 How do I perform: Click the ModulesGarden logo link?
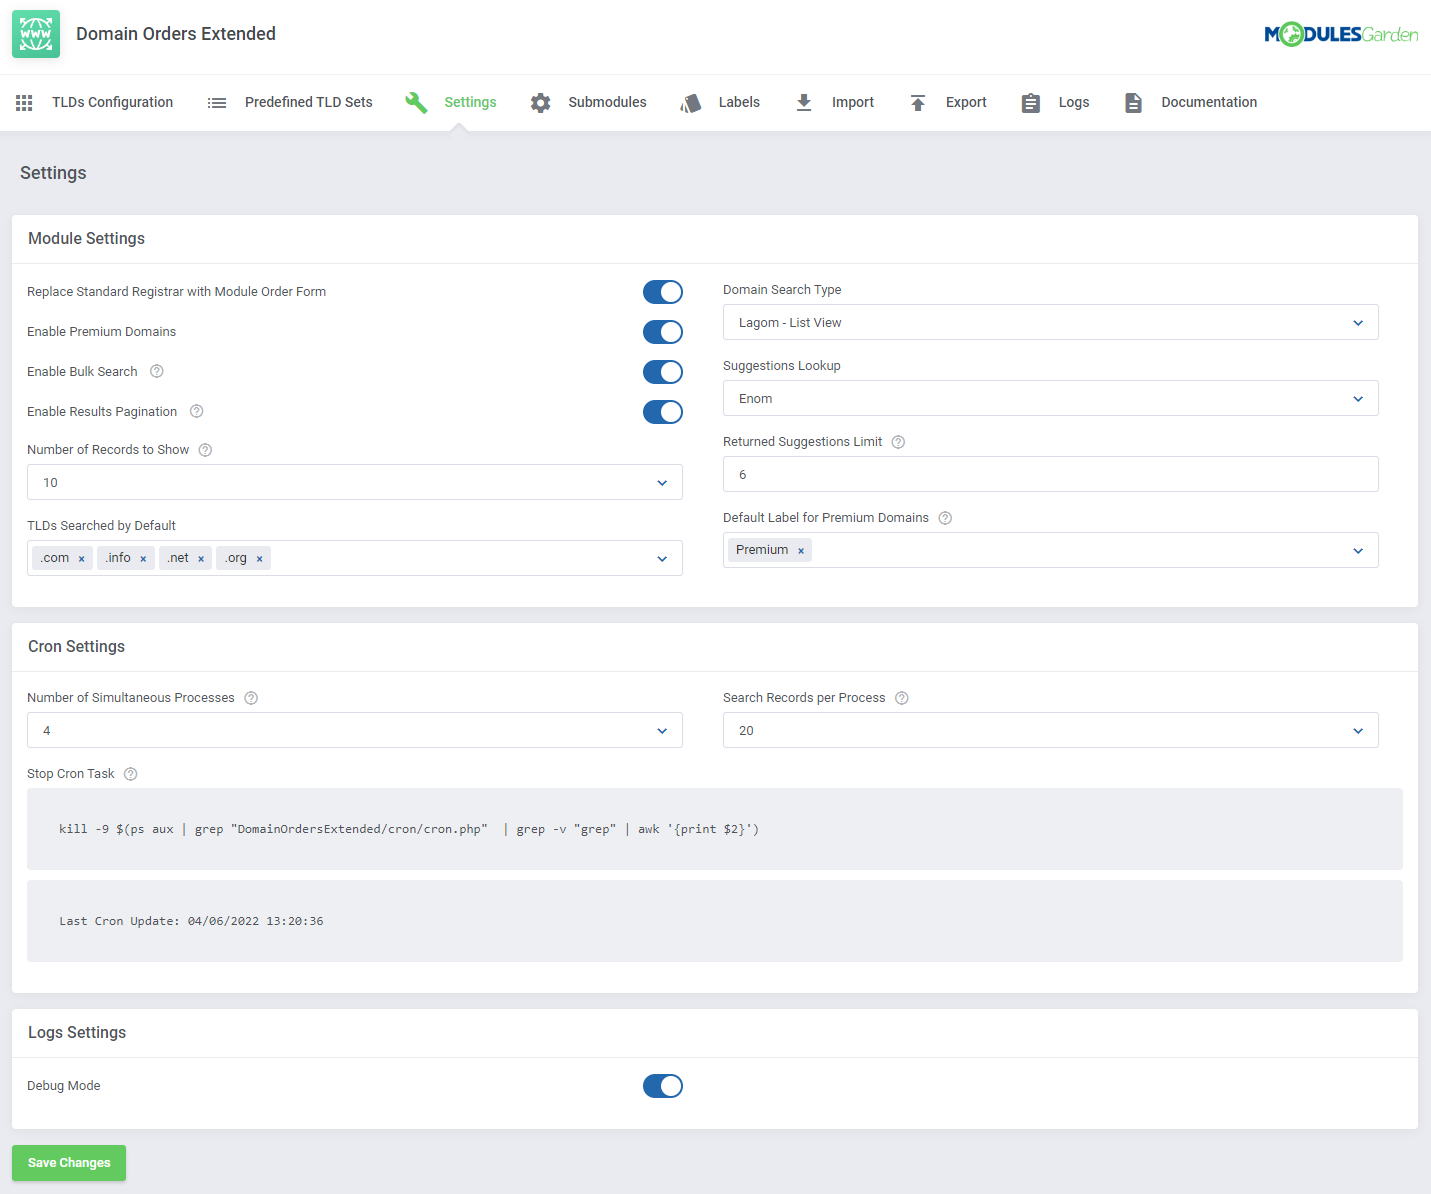tap(1341, 35)
